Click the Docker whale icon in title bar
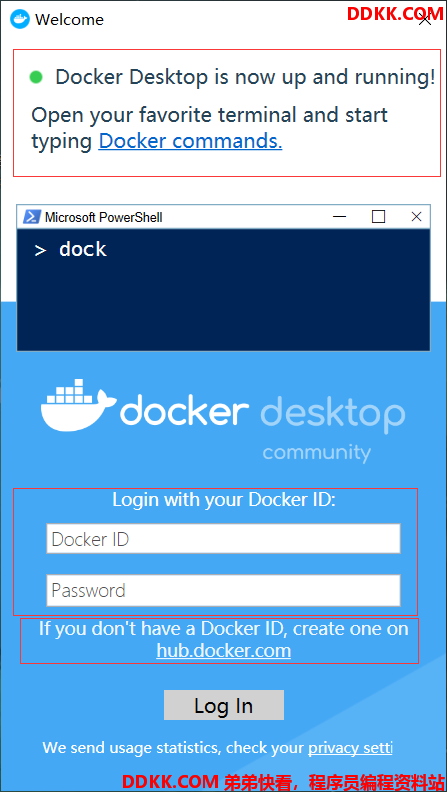The image size is (447, 792). 20,20
